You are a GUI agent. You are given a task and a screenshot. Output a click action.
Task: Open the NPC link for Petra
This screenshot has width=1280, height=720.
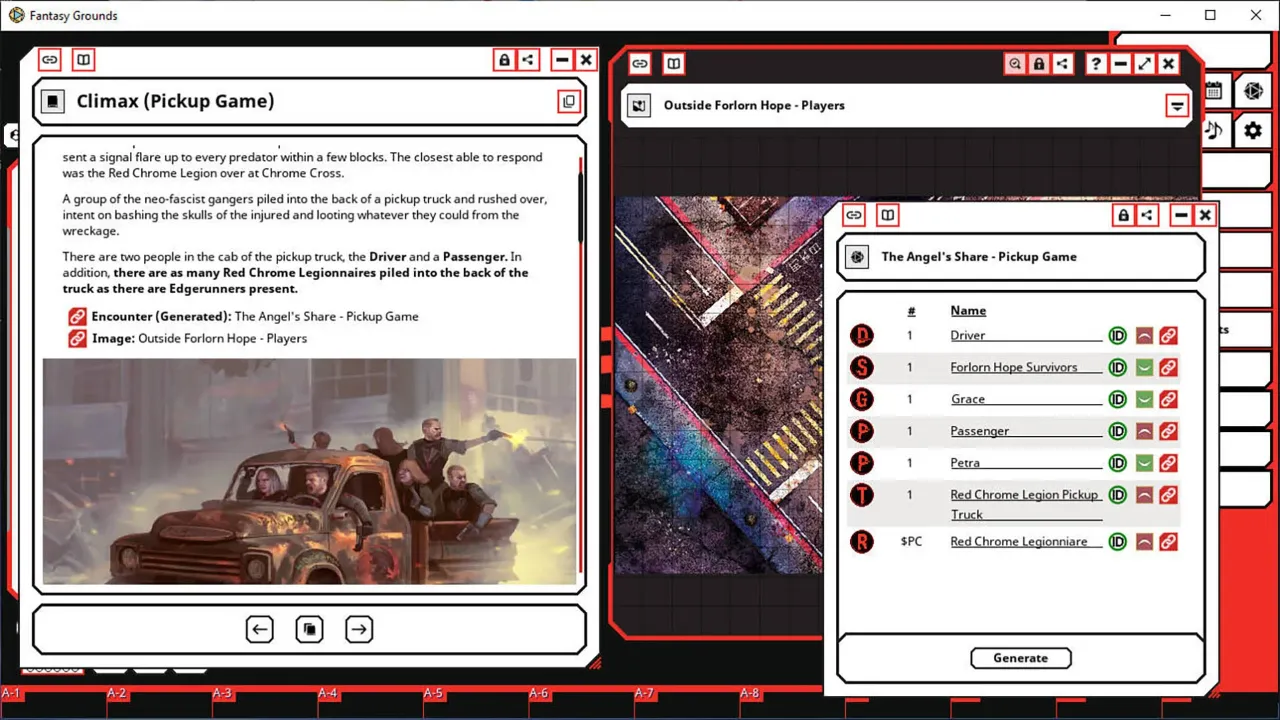click(1167, 463)
